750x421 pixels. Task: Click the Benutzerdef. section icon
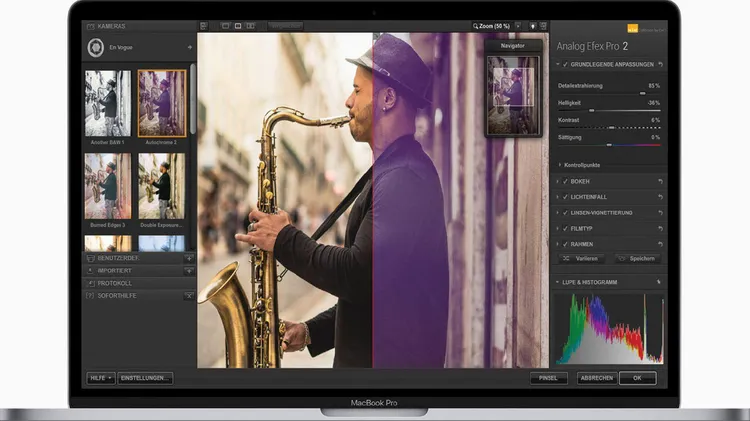coord(90,258)
